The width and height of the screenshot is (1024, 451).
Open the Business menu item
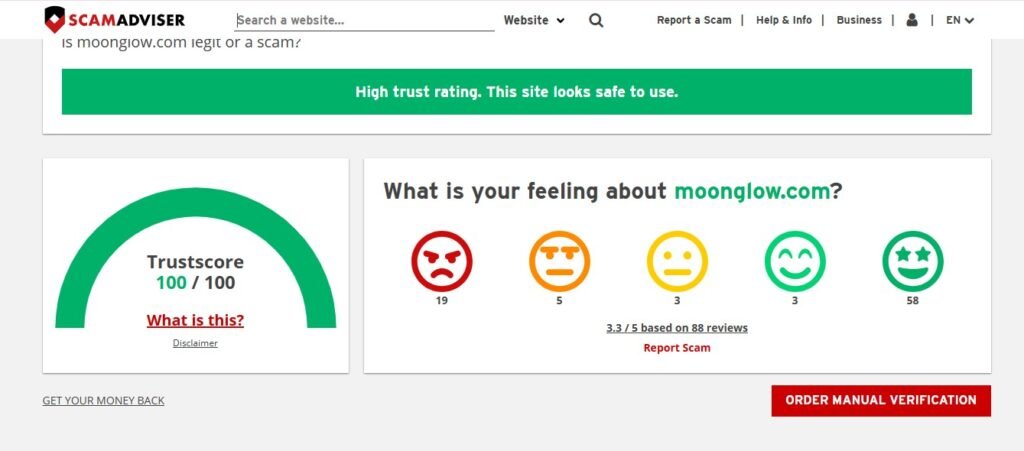coord(859,20)
